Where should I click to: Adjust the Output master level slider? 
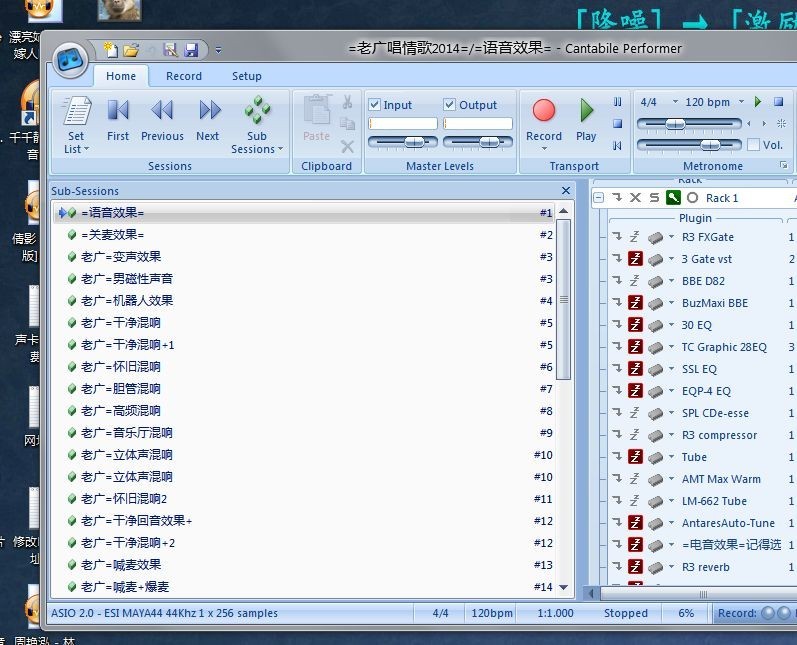(478, 142)
